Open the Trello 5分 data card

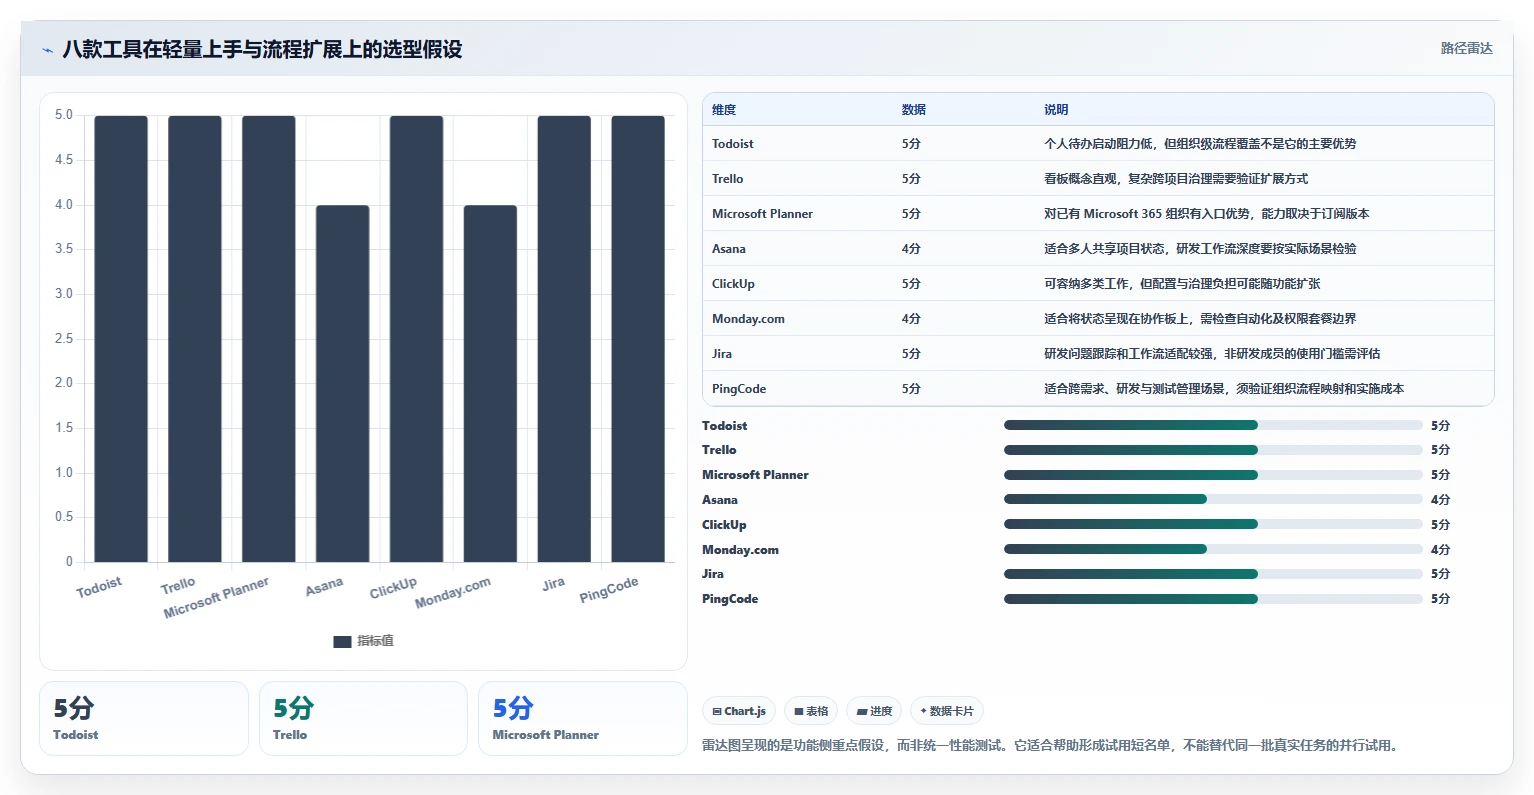click(363, 718)
